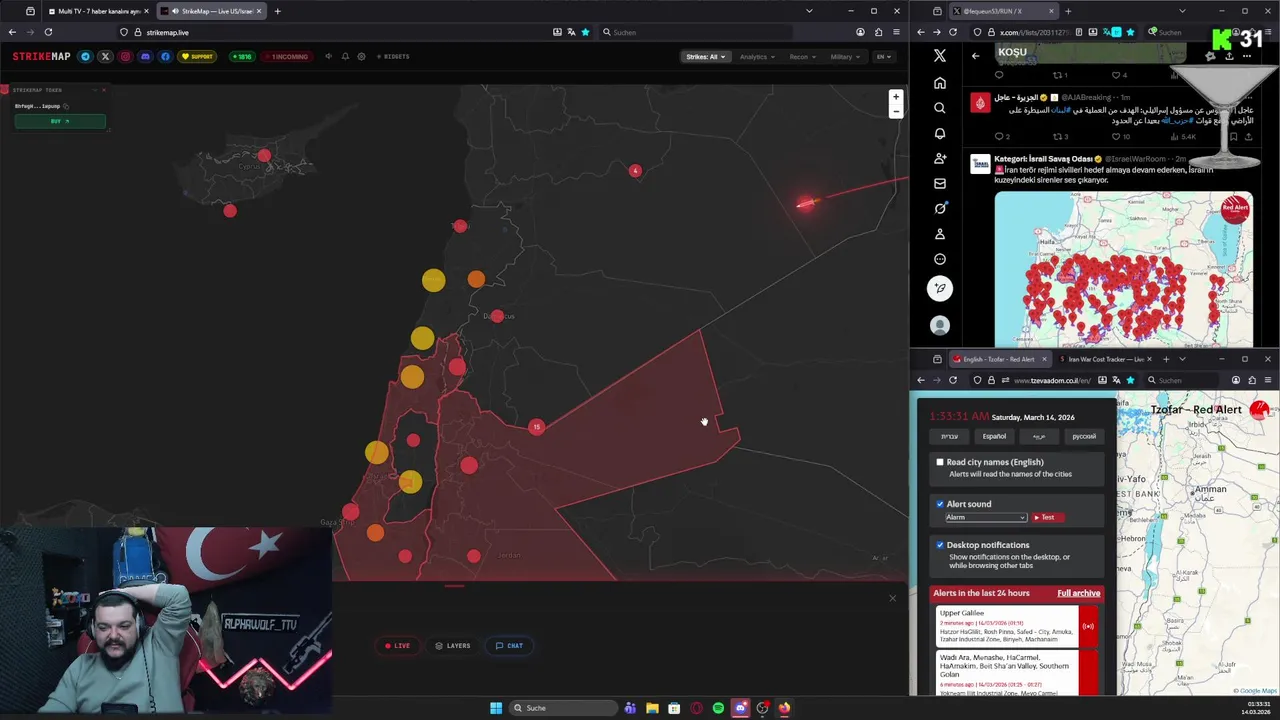The height and width of the screenshot is (720, 1280).
Task: Open the Alarm sound dropdown
Action: [986, 517]
